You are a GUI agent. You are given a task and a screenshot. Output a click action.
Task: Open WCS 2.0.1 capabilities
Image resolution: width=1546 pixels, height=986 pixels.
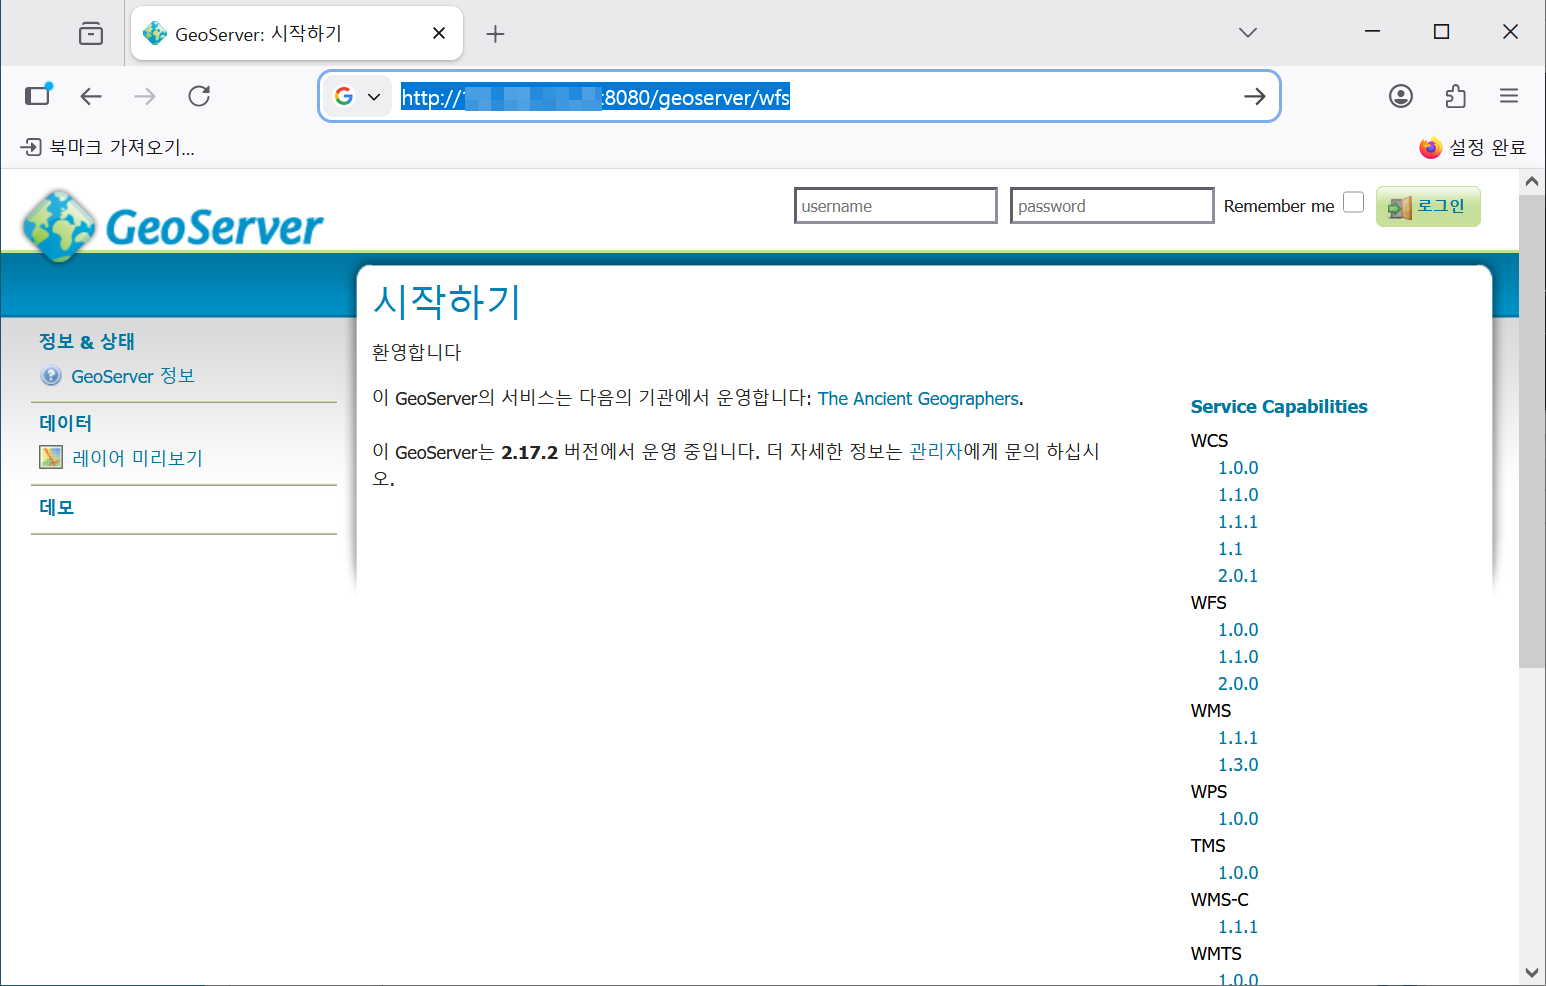pos(1238,576)
